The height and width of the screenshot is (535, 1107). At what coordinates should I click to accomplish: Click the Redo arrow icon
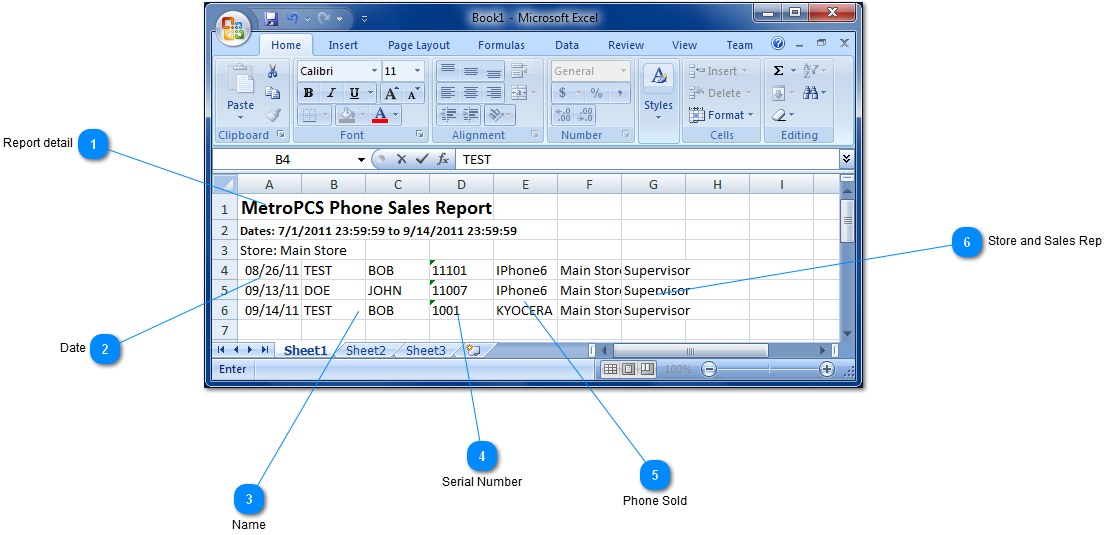point(324,18)
